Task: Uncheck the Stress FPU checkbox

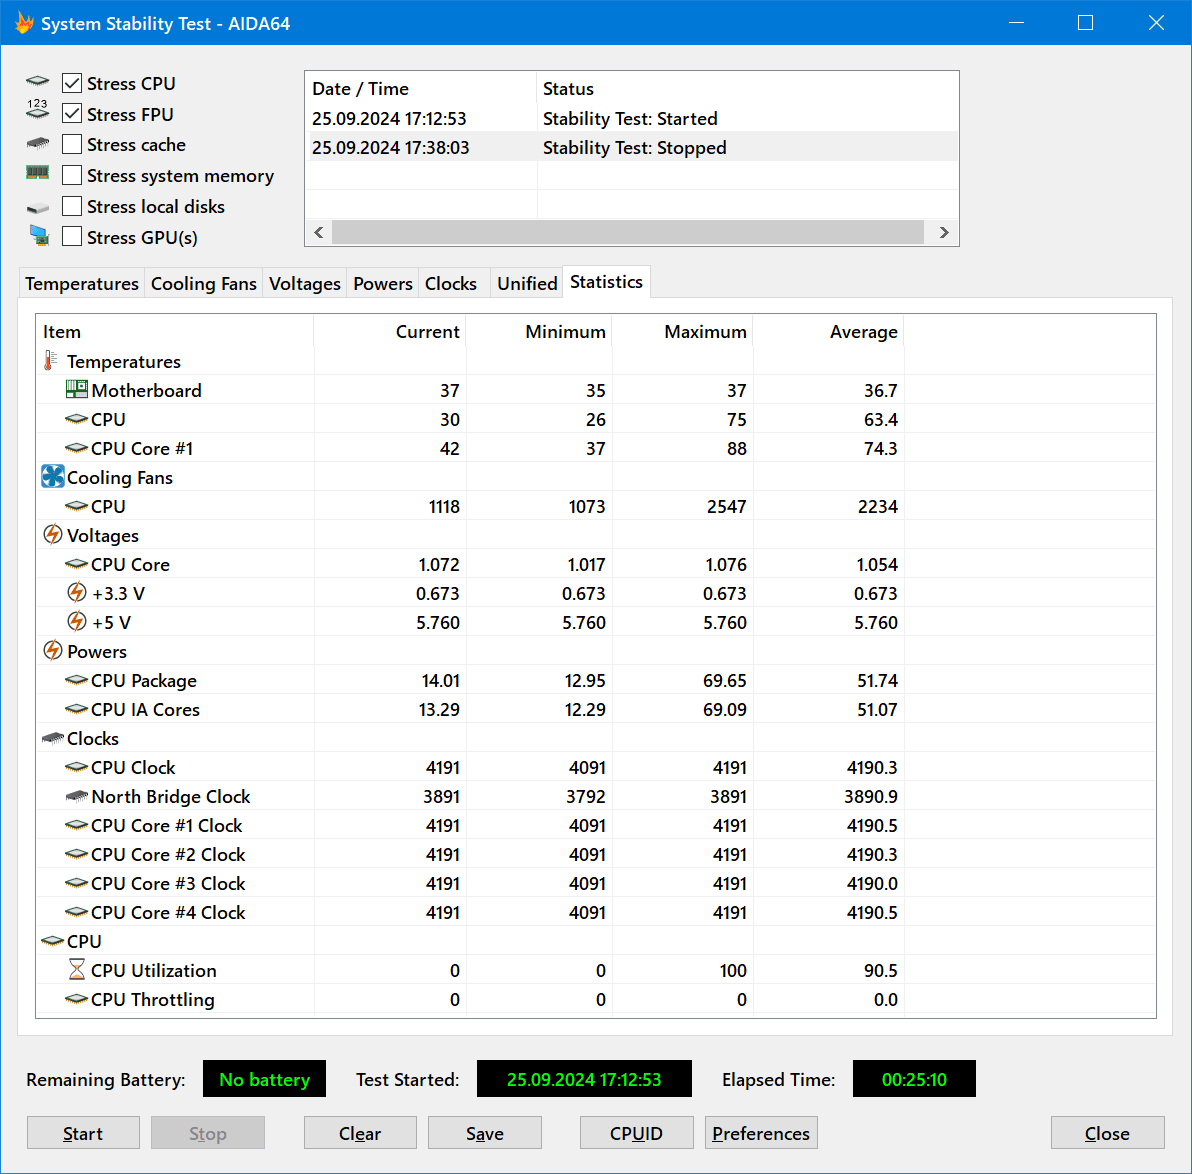Action: coord(71,114)
